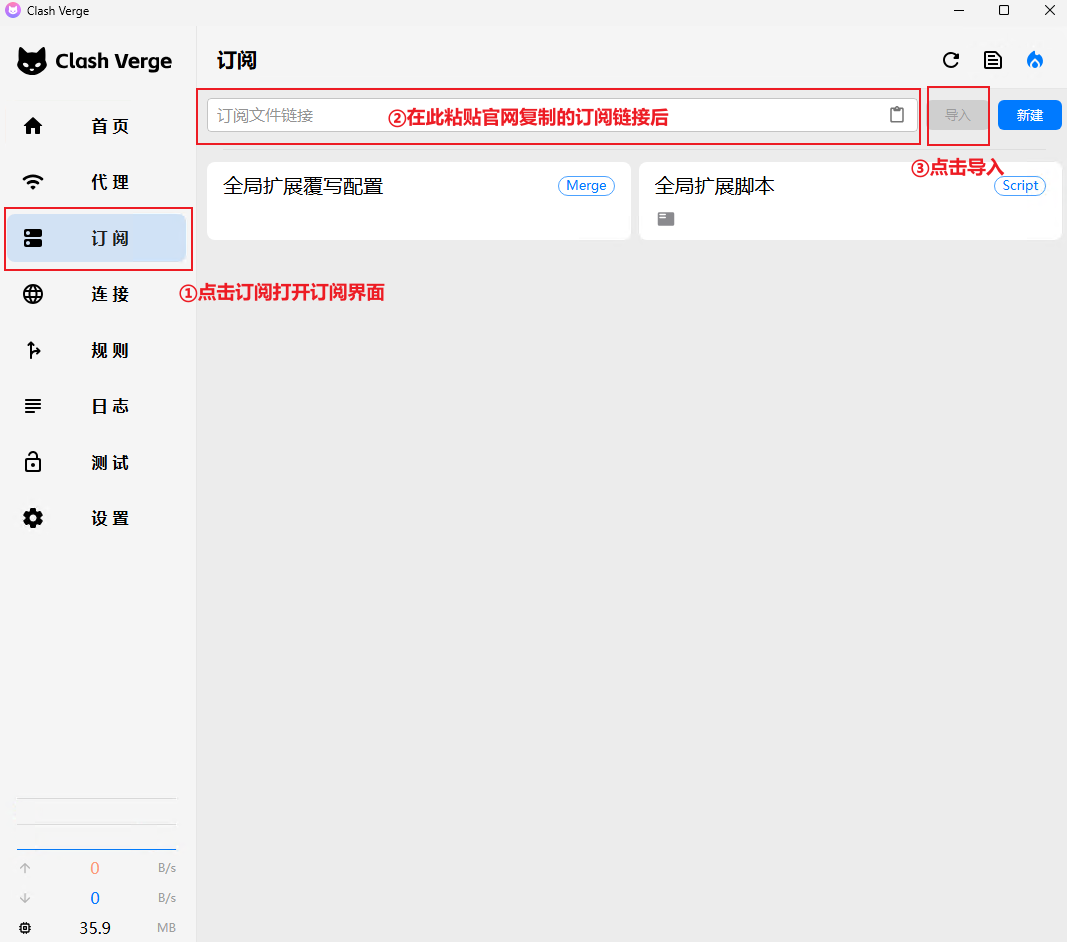Screen dimensions: 1067x942
Task: Open the 连接 connections page
Action: (x=95, y=294)
